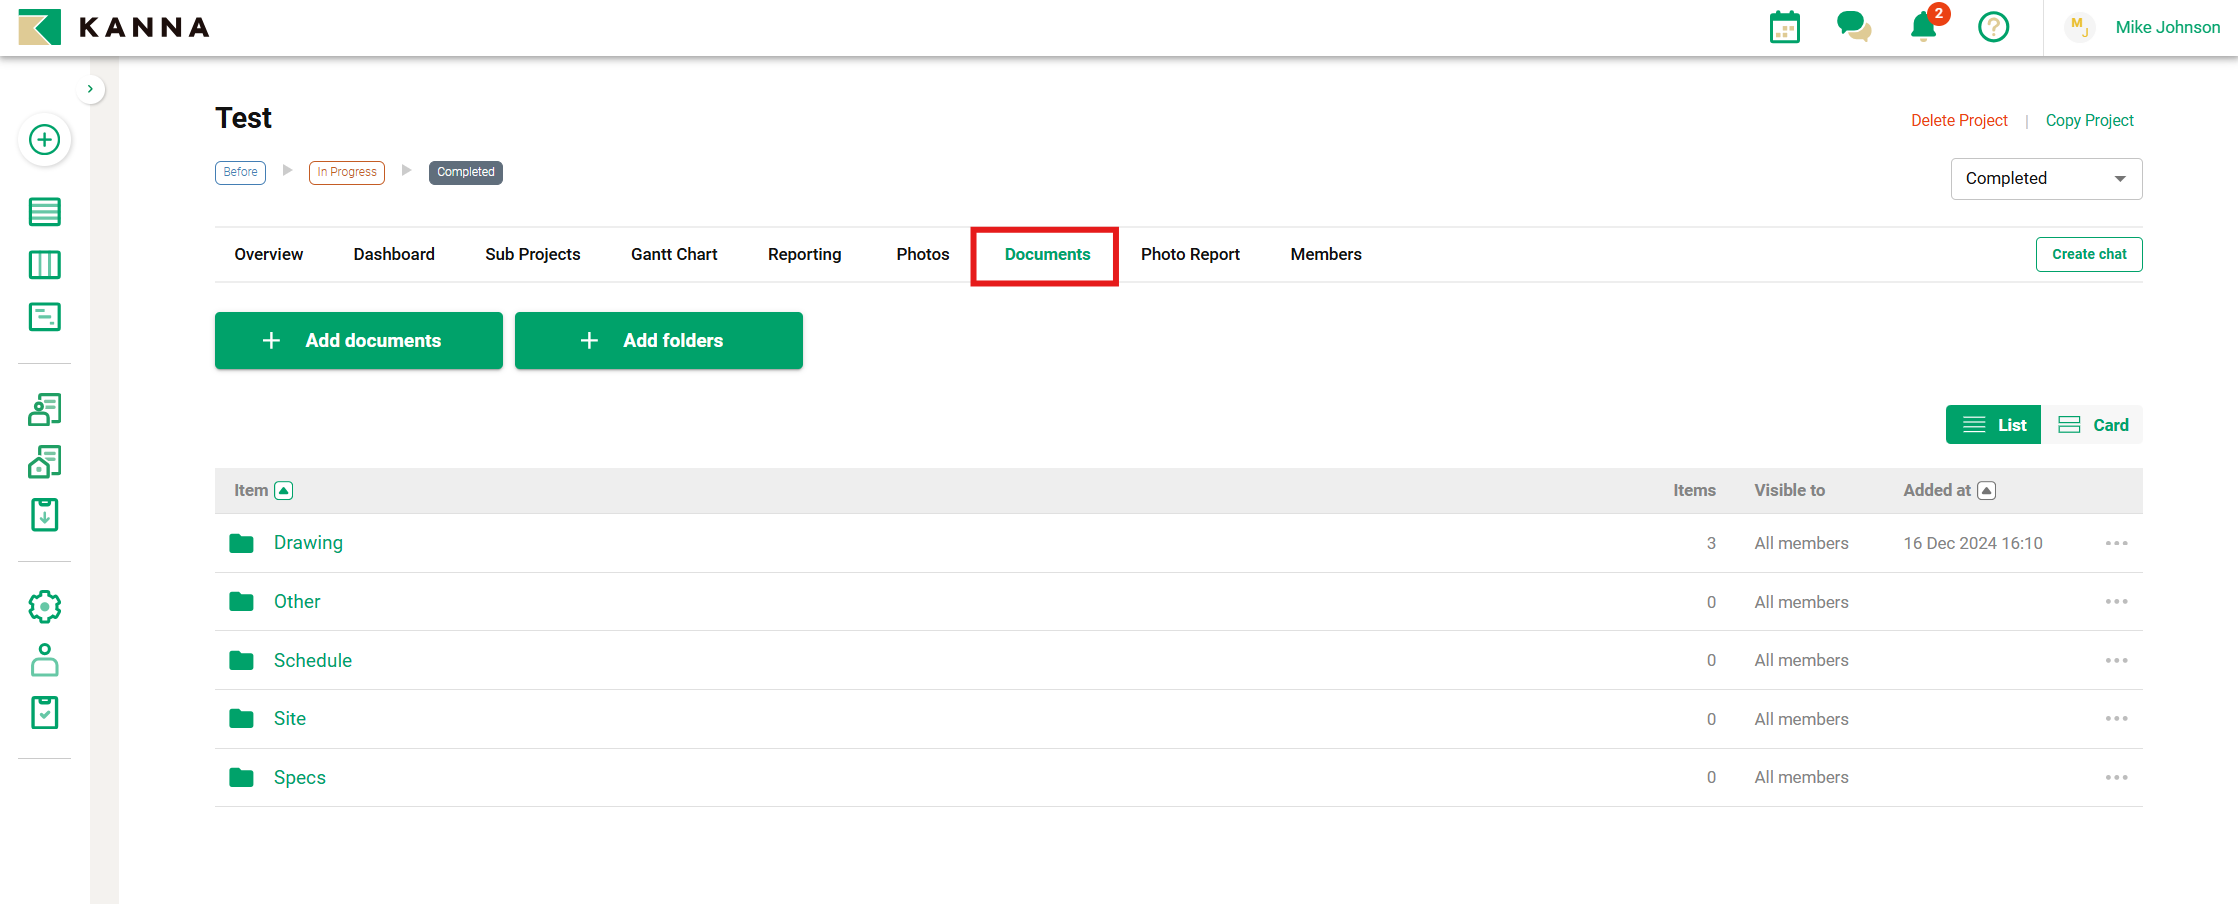This screenshot has height=904, width=2238.
Task: Switch to the Gantt Chart tab
Action: (674, 254)
